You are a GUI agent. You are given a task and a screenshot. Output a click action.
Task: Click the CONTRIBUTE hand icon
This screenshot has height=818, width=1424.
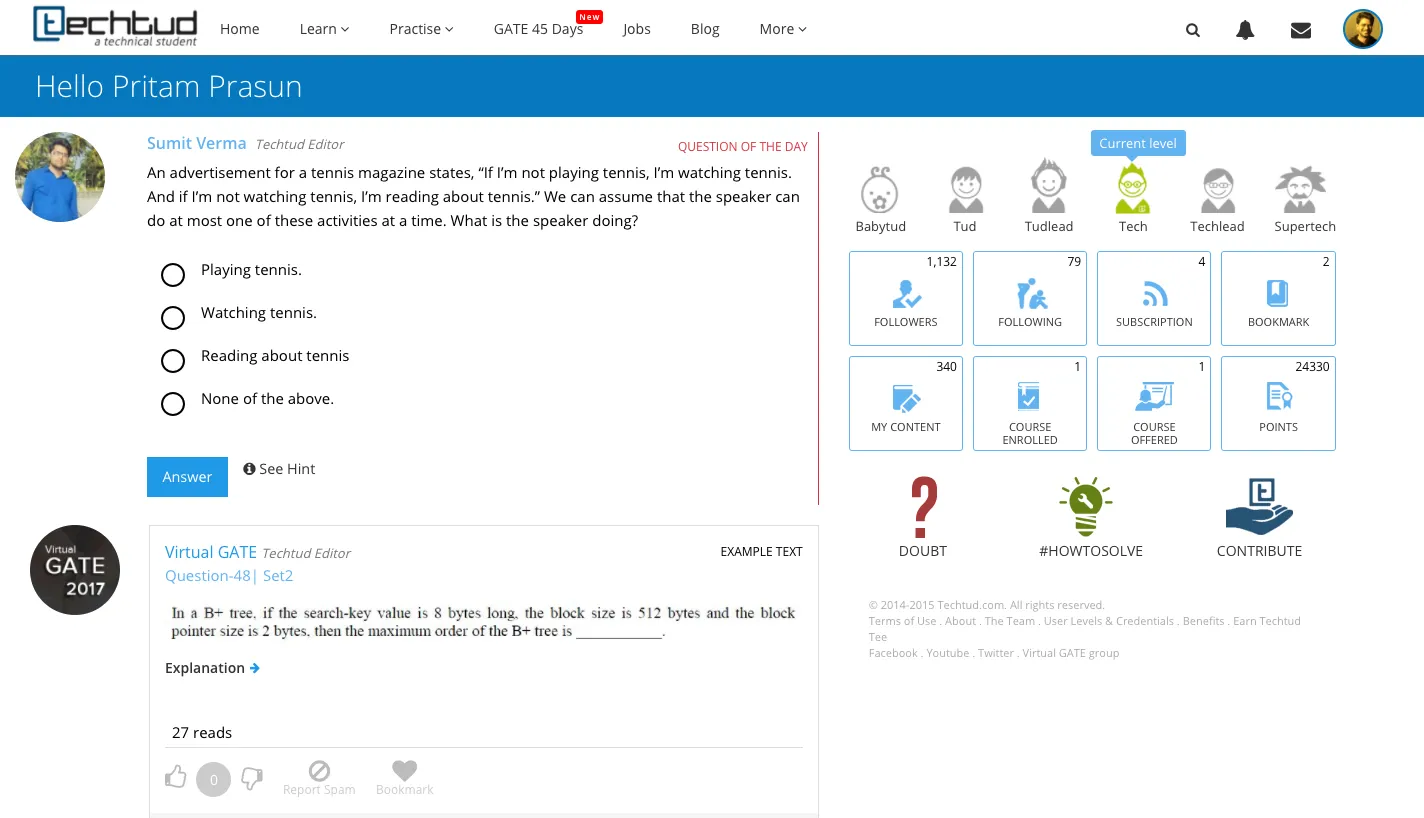tap(1259, 506)
